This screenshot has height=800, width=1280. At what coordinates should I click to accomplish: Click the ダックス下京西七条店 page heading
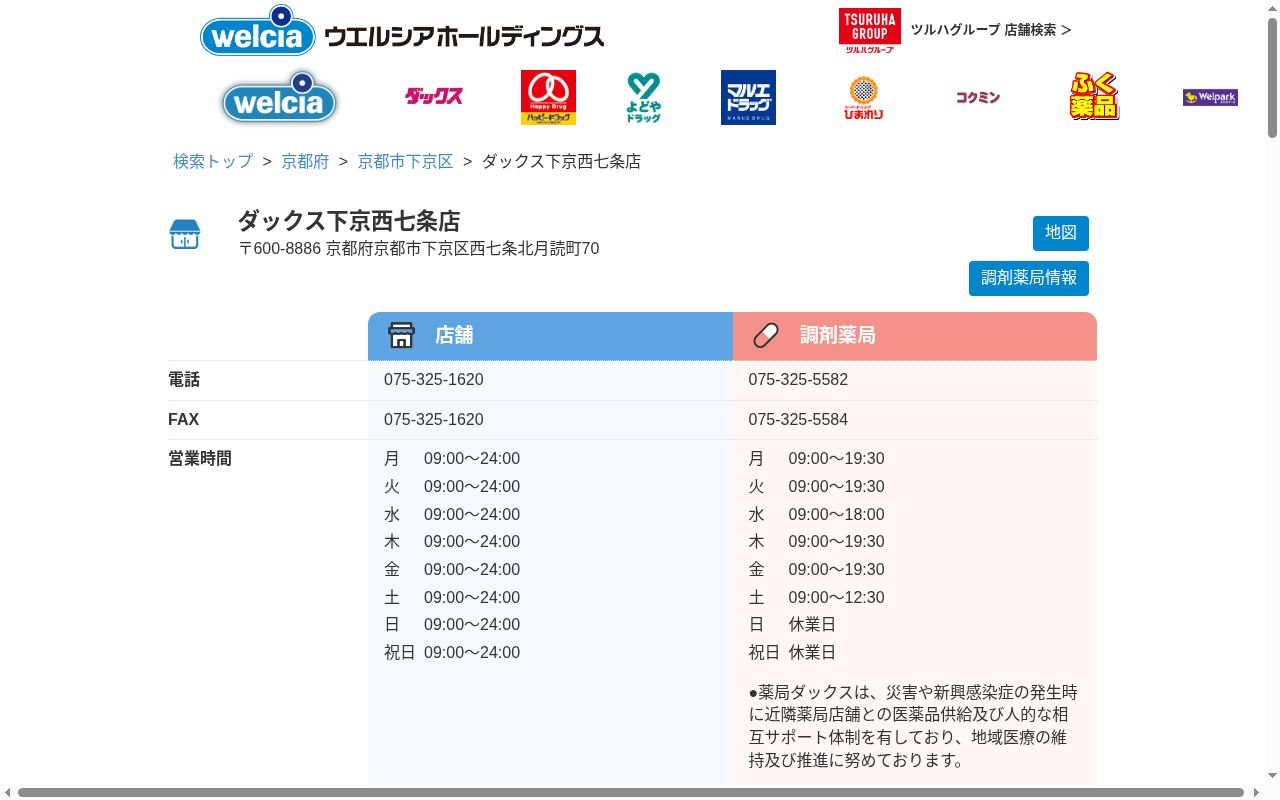(x=349, y=221)
